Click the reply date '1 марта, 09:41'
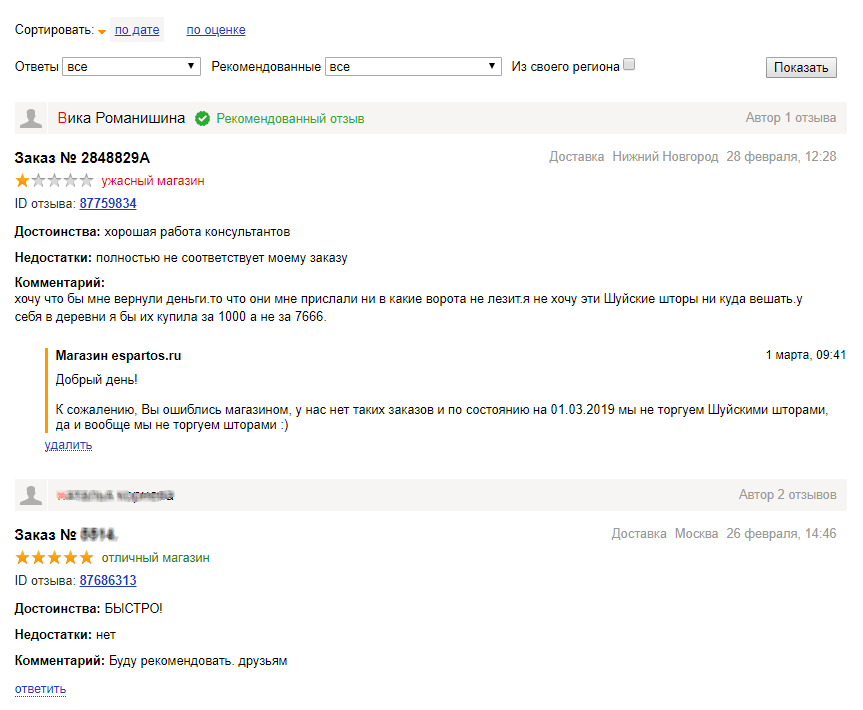The height and width of the screenshot is (710, 863). click(806, 355)
